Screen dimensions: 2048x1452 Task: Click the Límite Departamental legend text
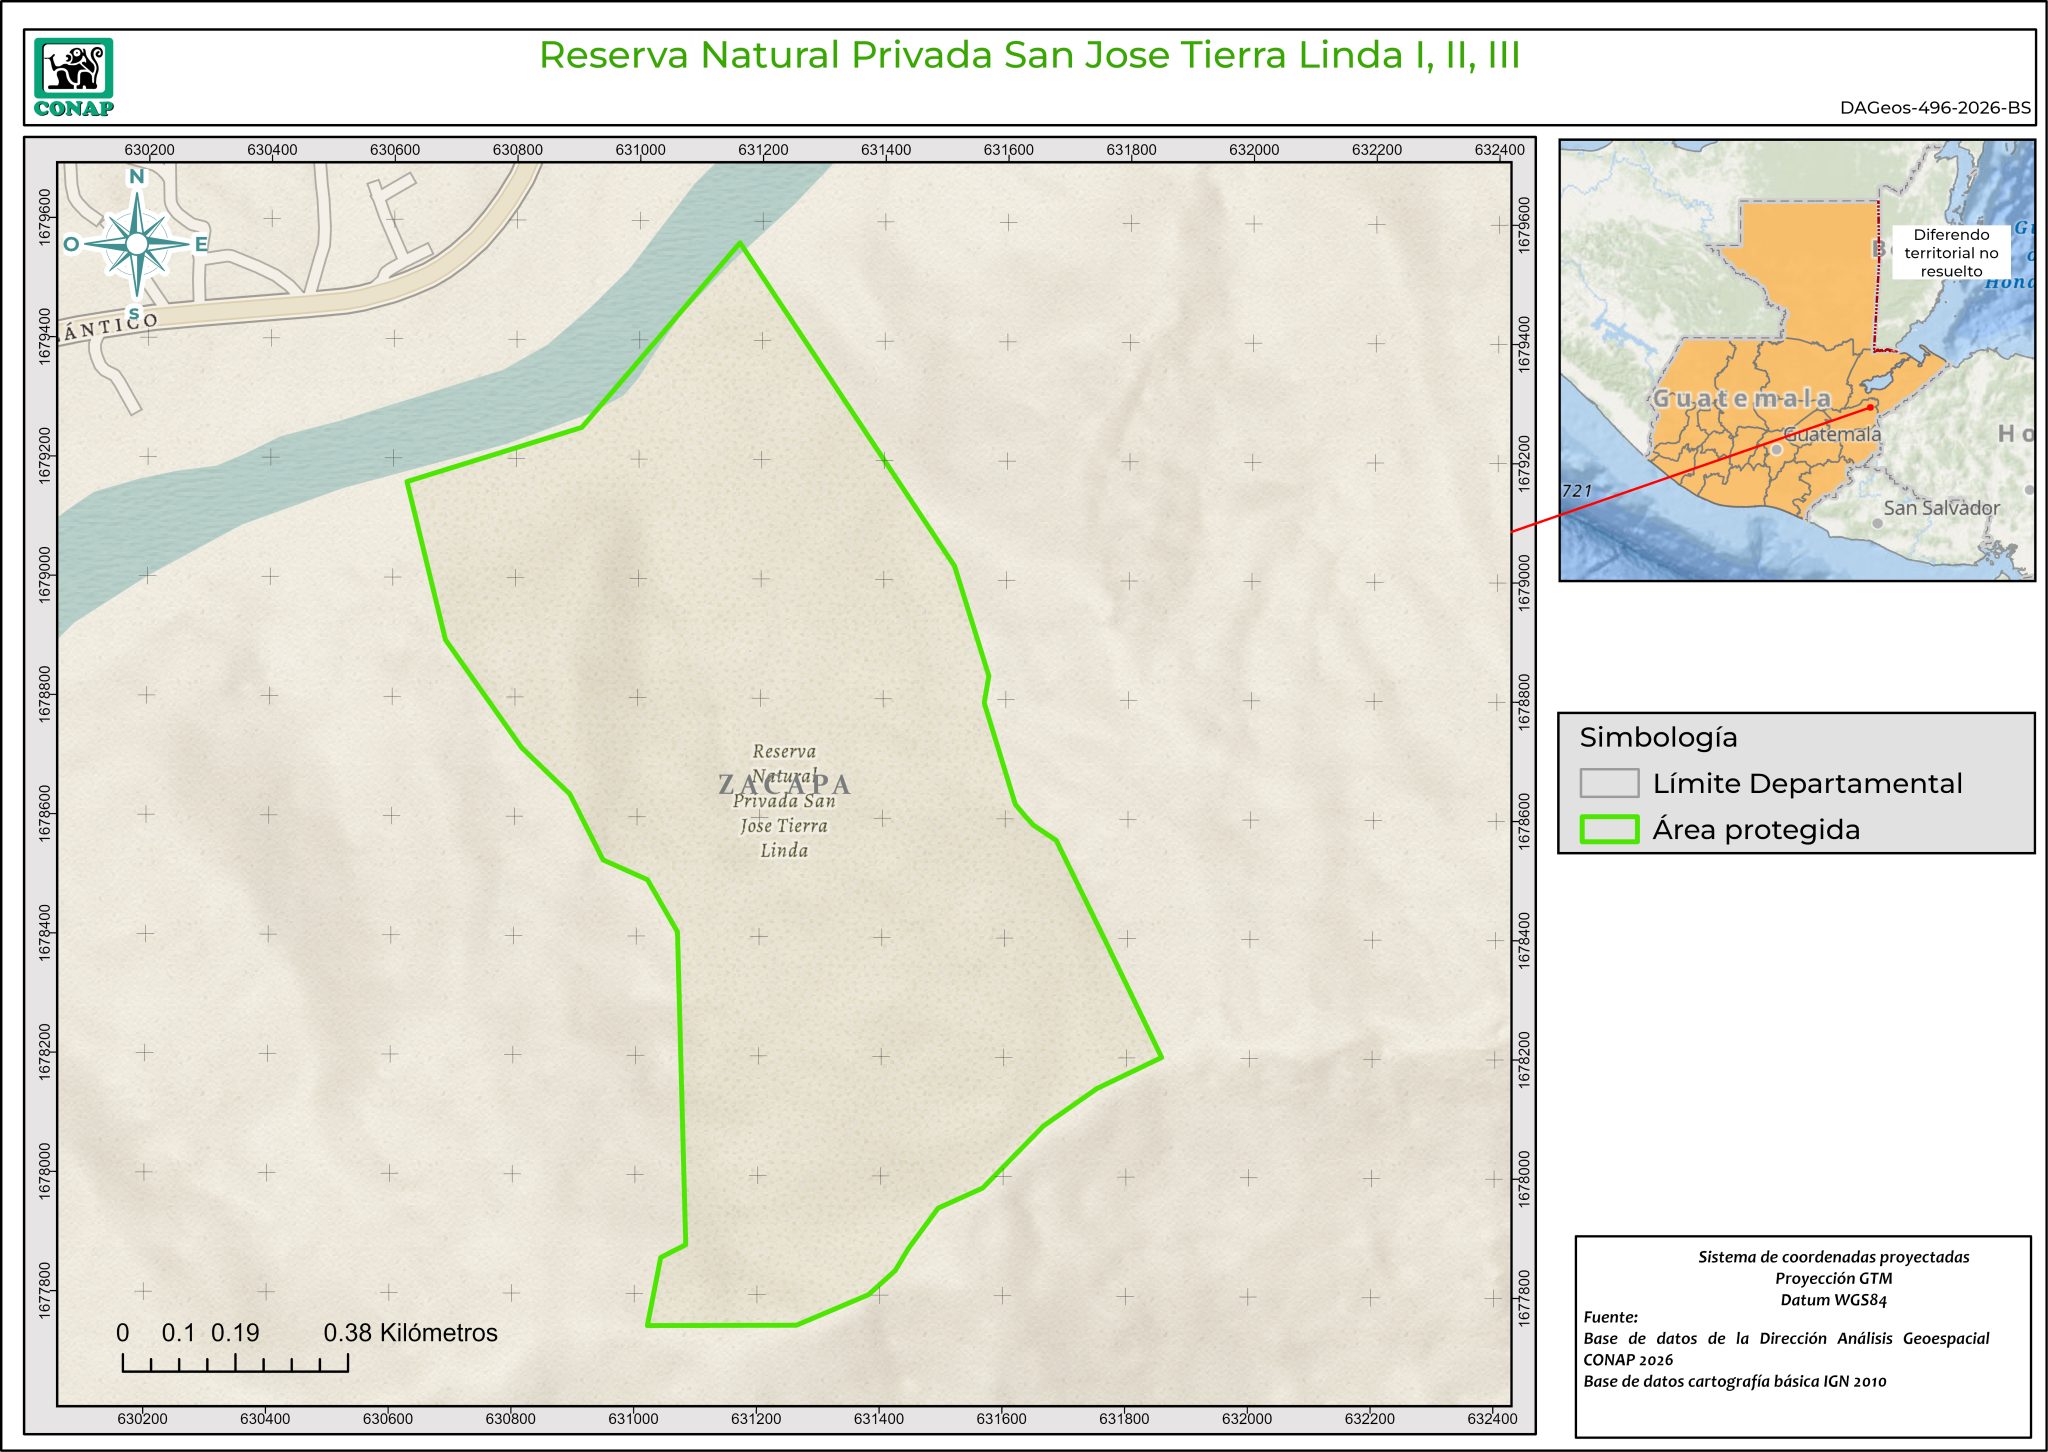(1807, 783)
